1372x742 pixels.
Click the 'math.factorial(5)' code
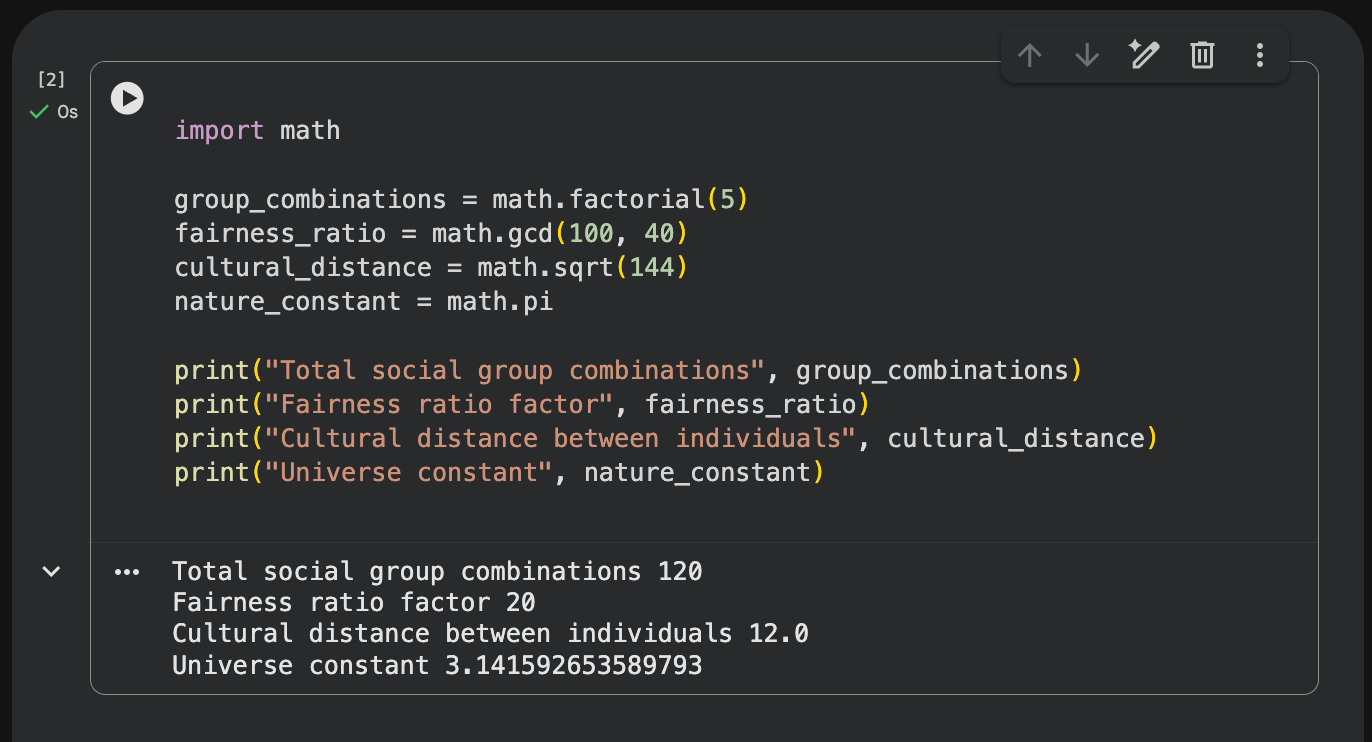coord(620,199)
